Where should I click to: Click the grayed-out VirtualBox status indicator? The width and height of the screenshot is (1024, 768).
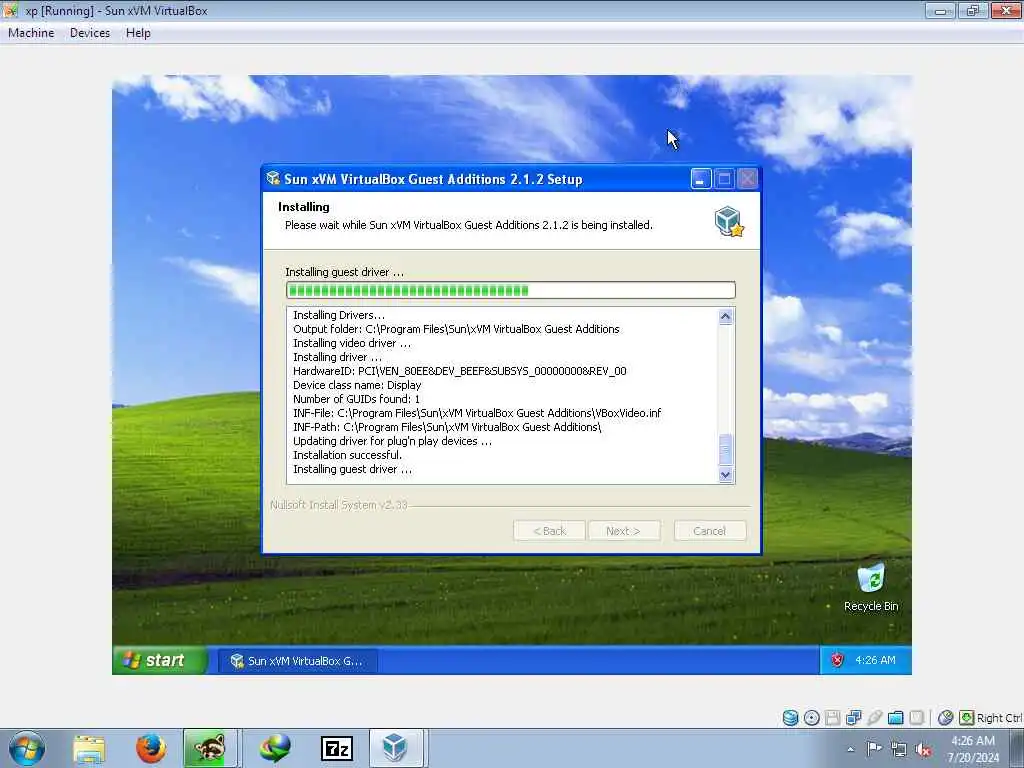point(917,718)
